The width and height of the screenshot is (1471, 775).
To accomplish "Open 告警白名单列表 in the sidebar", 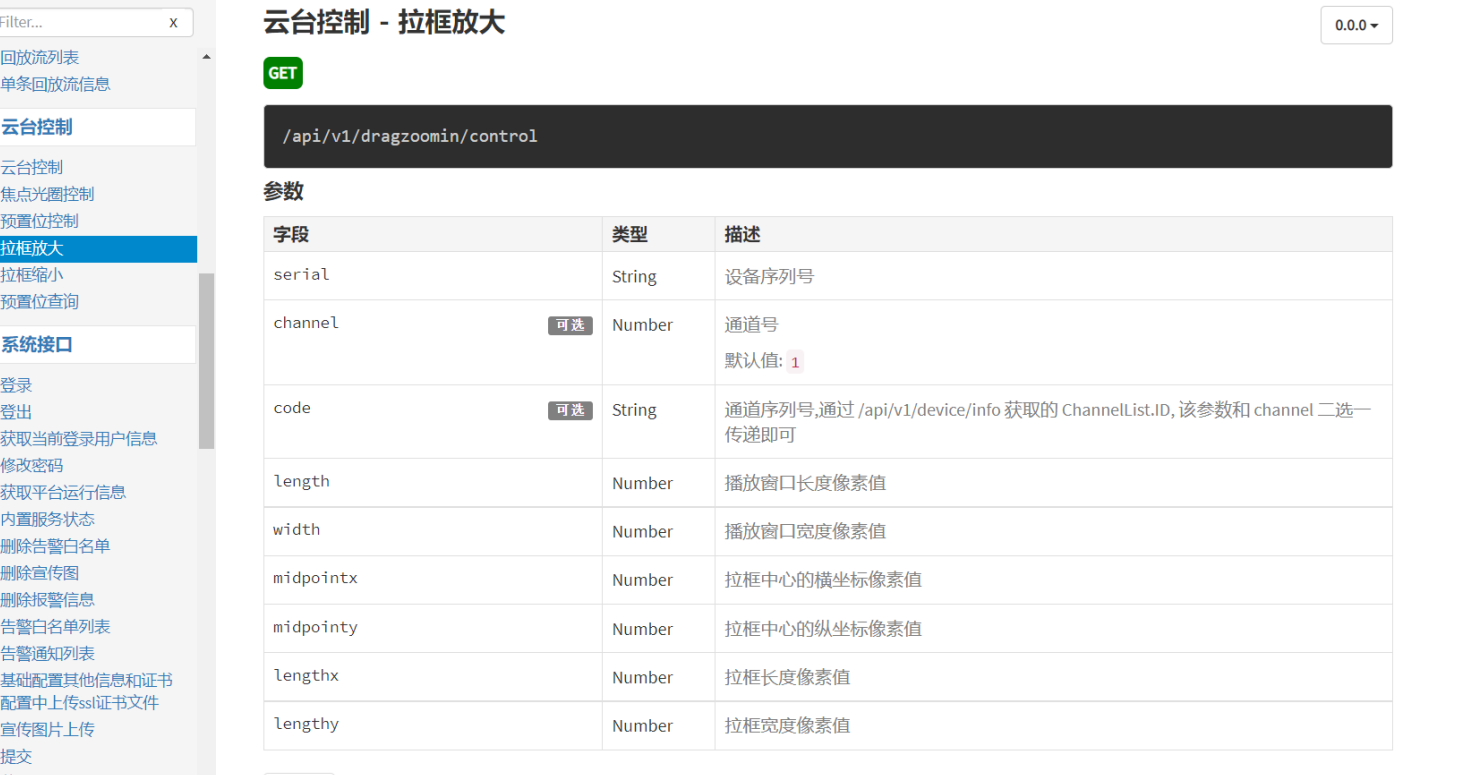I will 55,627.
